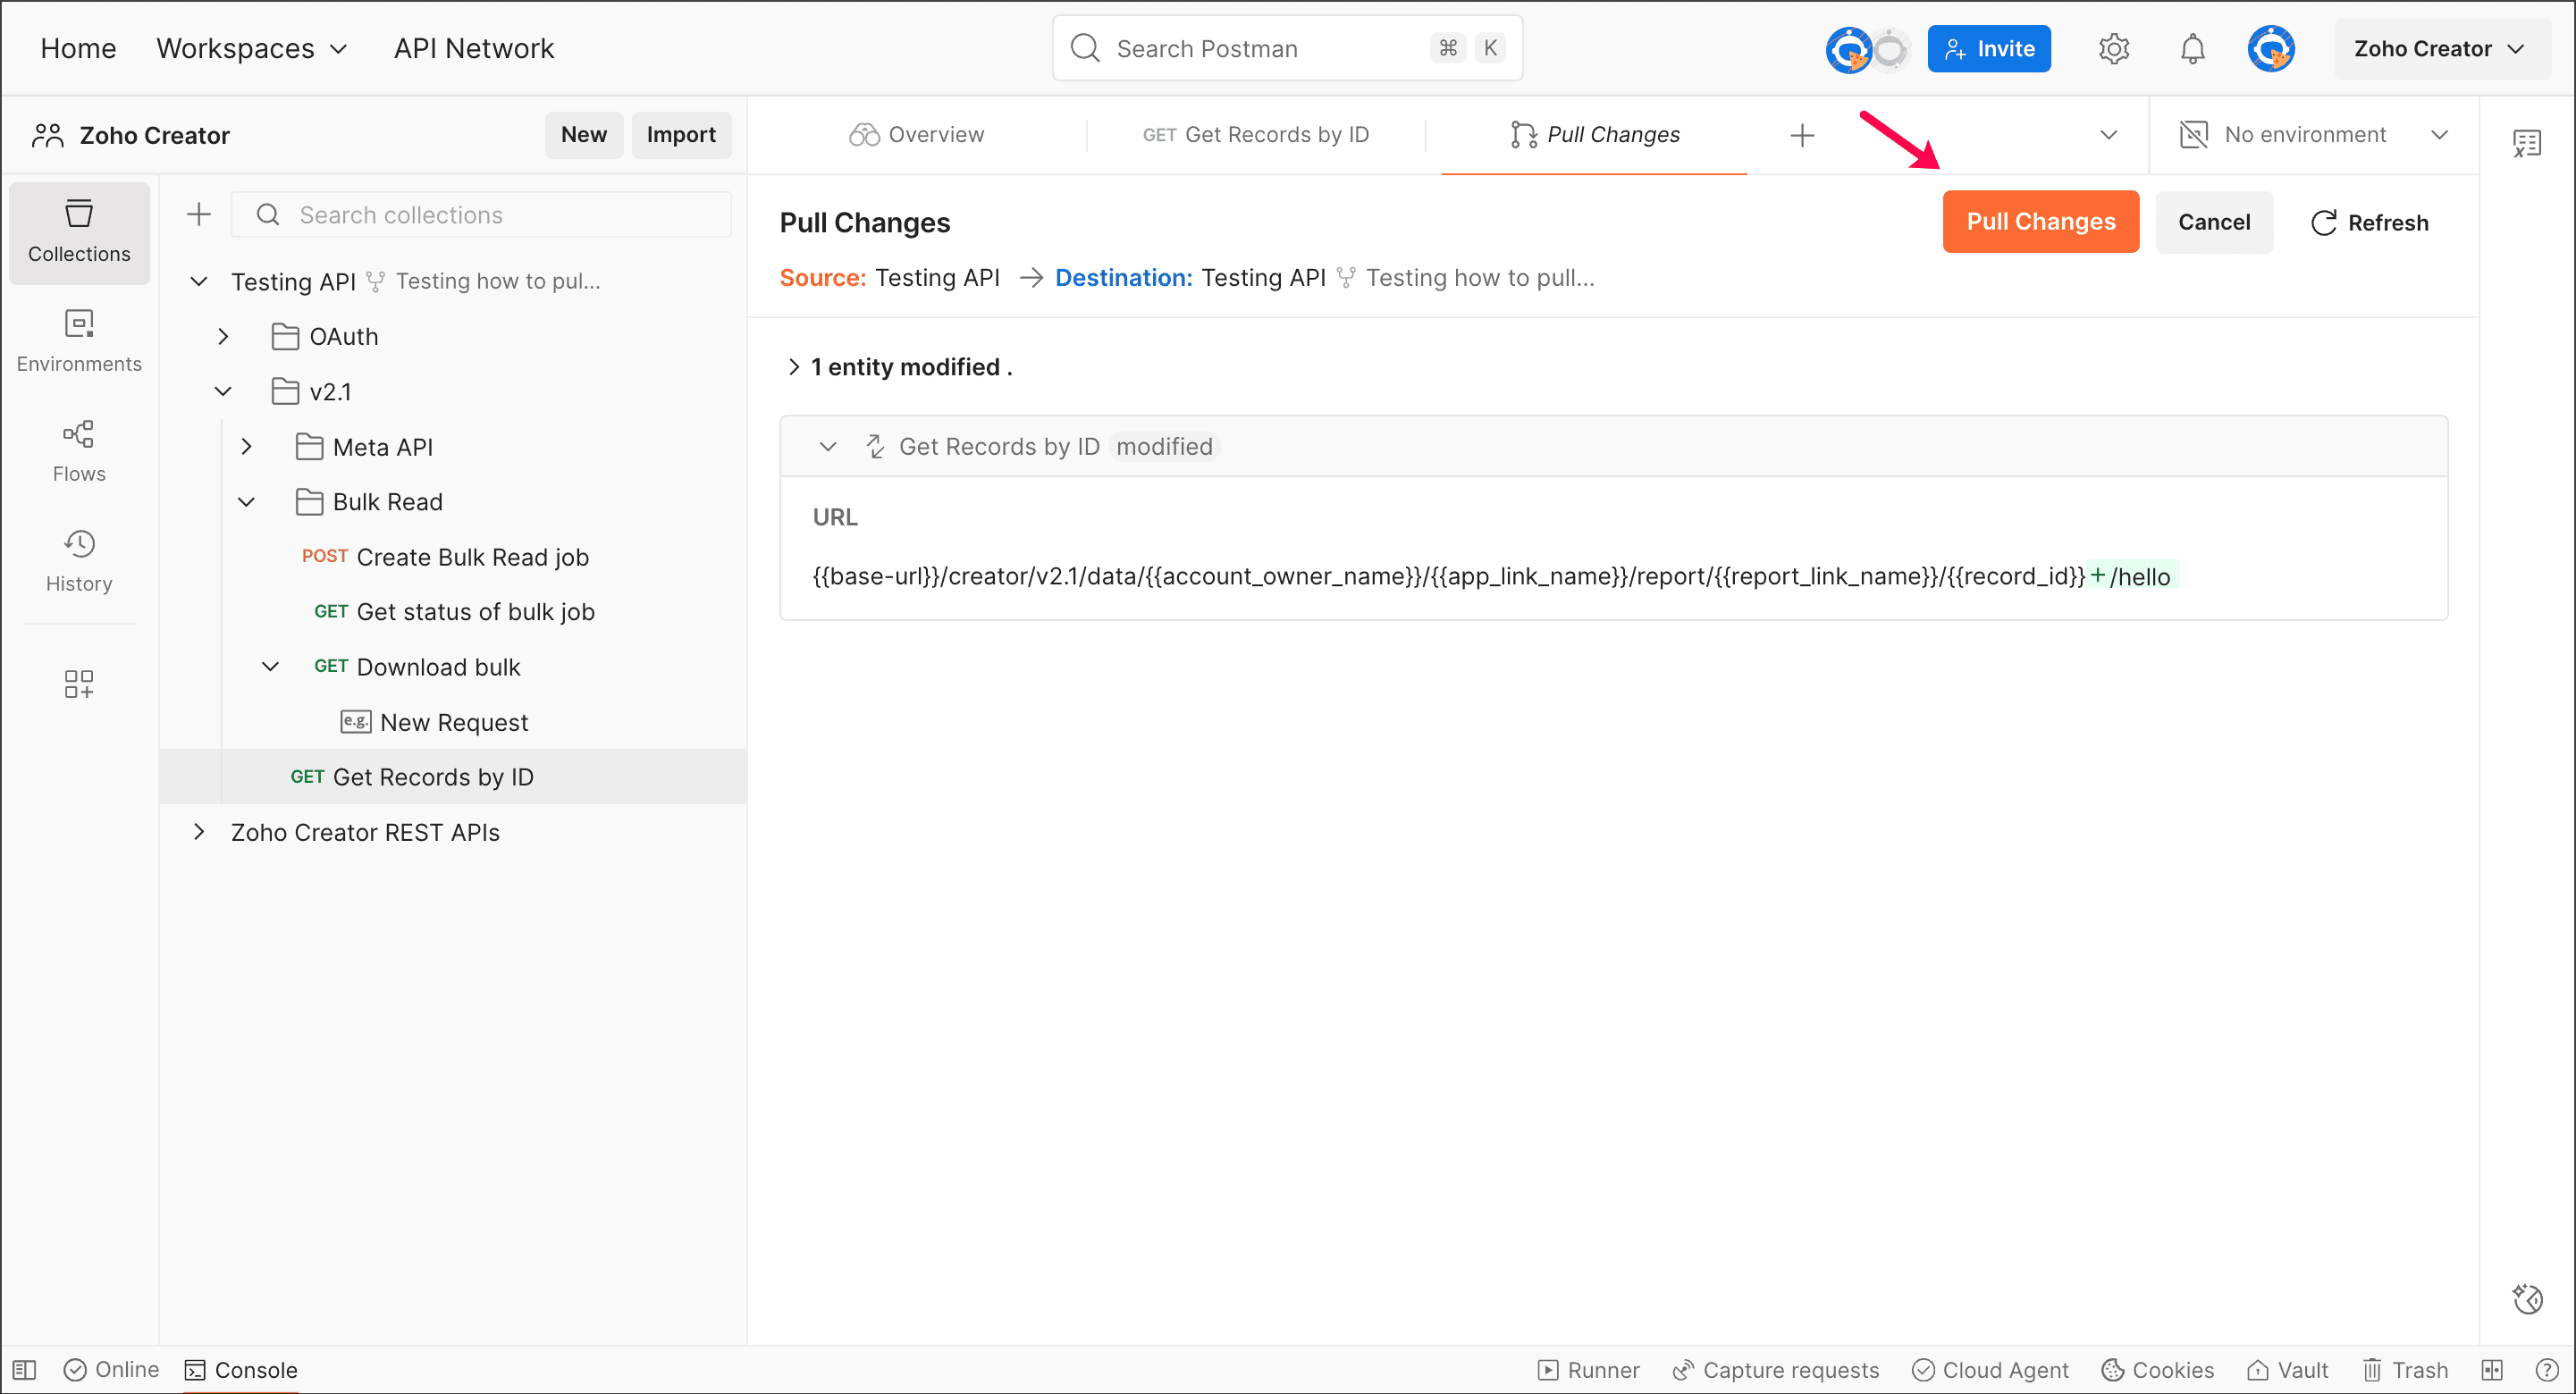Toggle the Console panel in footer

point(241,1369)
